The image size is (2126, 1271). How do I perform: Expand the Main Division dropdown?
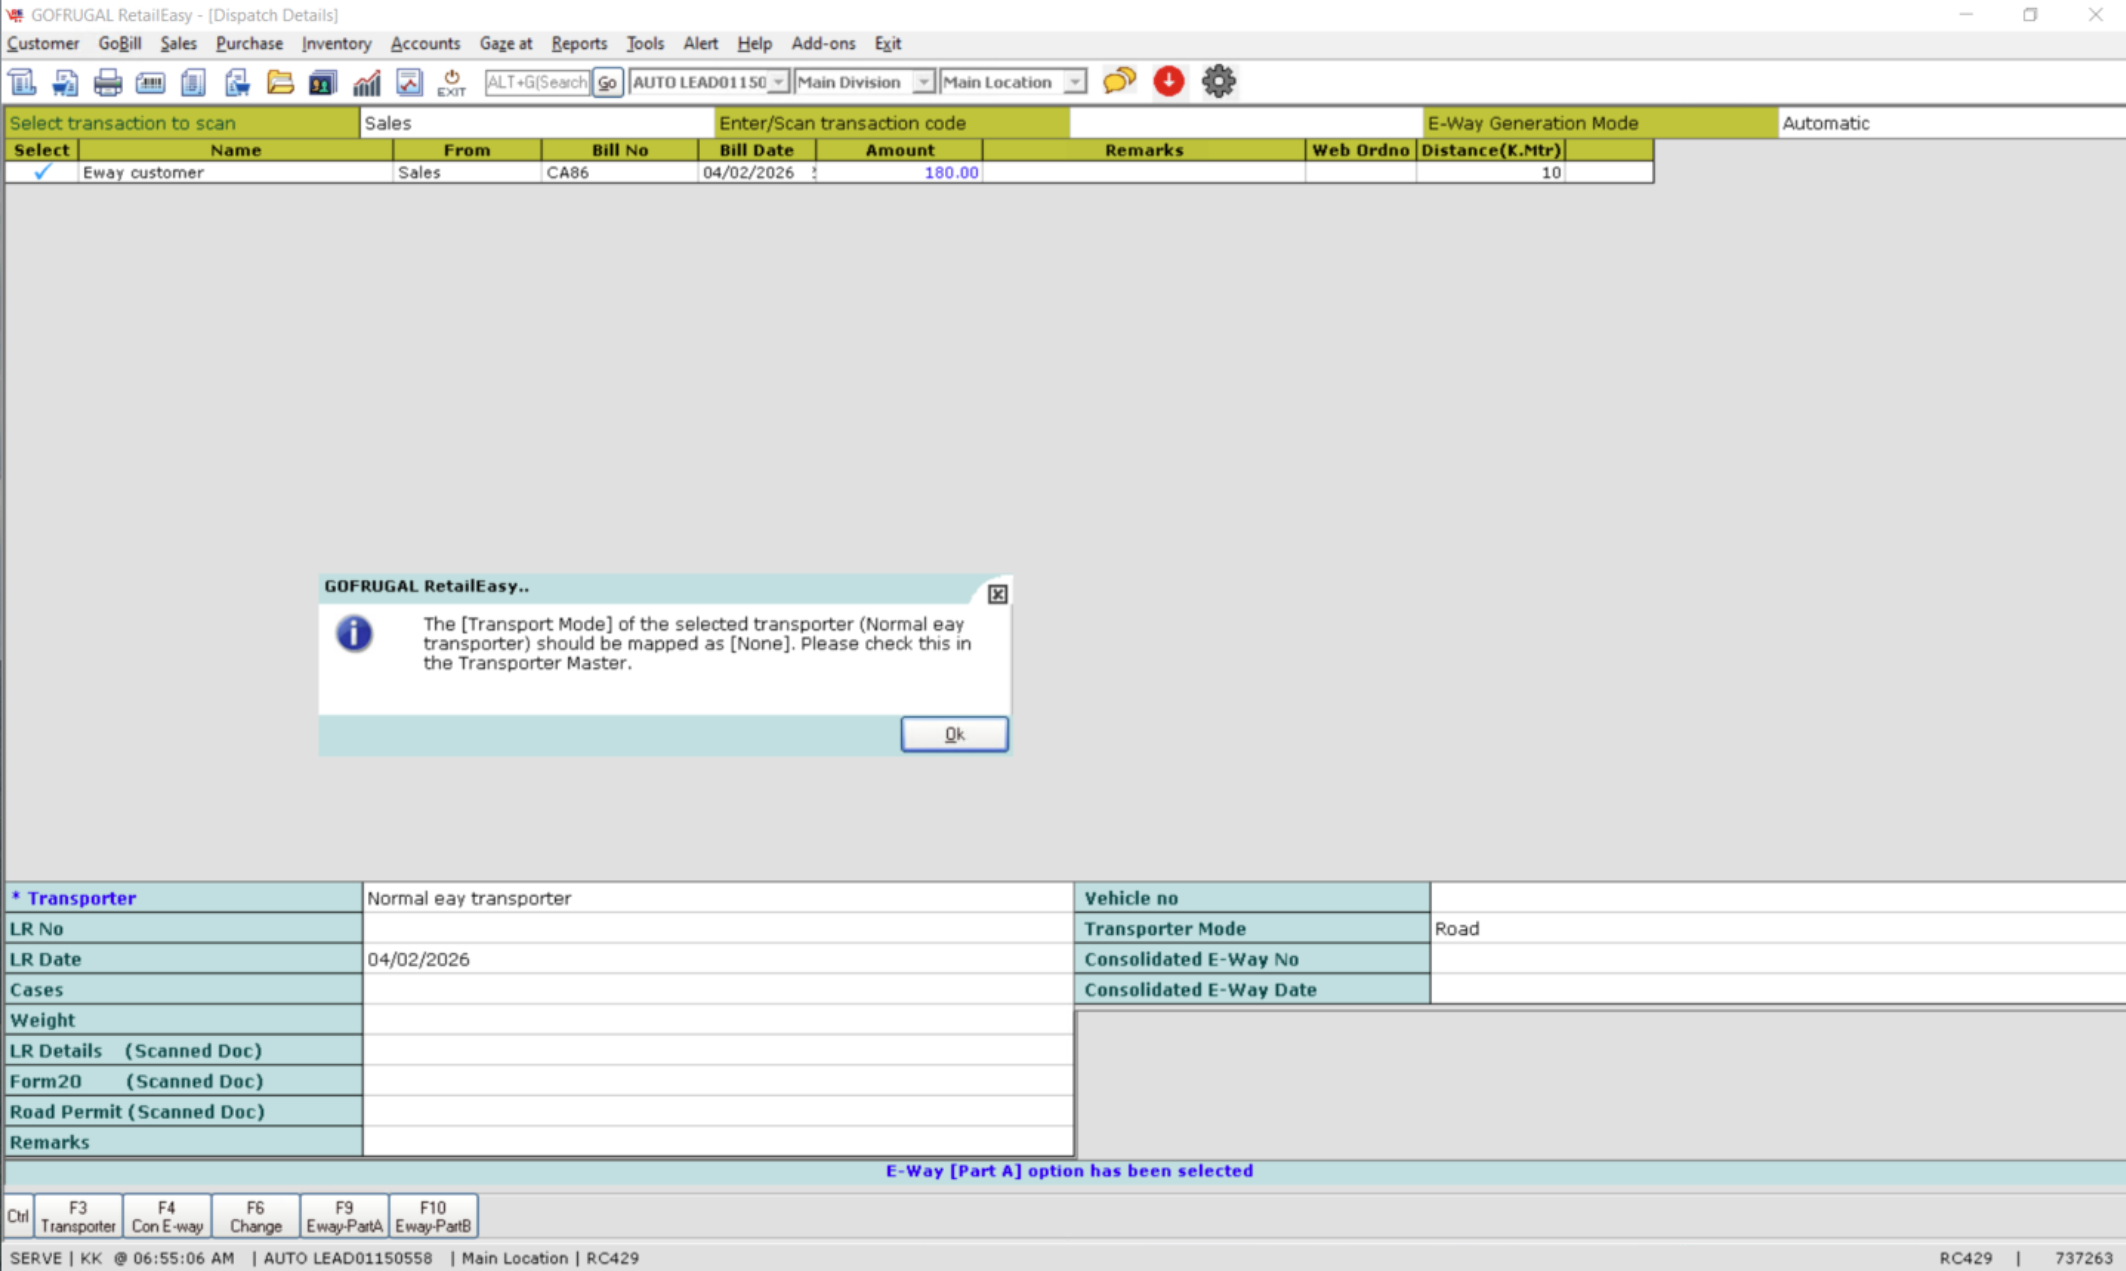coord(923,82)
